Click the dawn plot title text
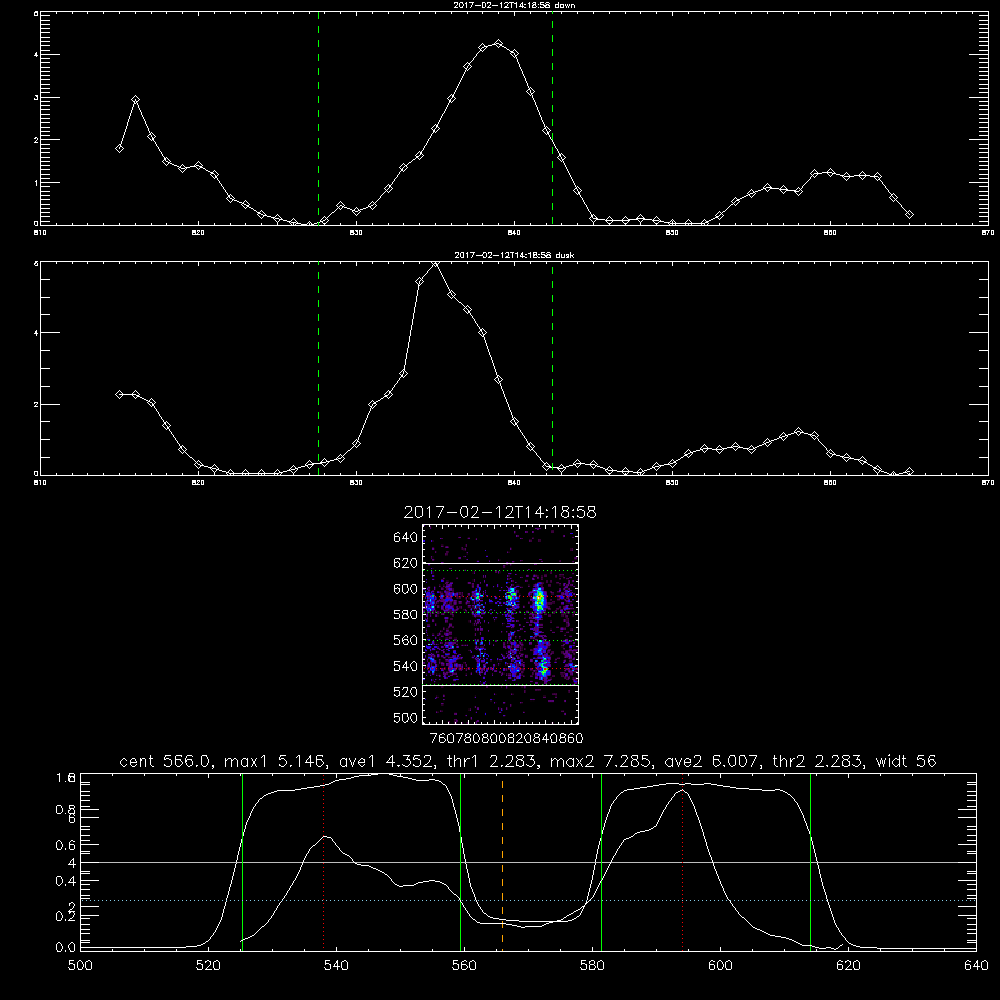This screenshot has width=1000, height=1000. (514, 5)
